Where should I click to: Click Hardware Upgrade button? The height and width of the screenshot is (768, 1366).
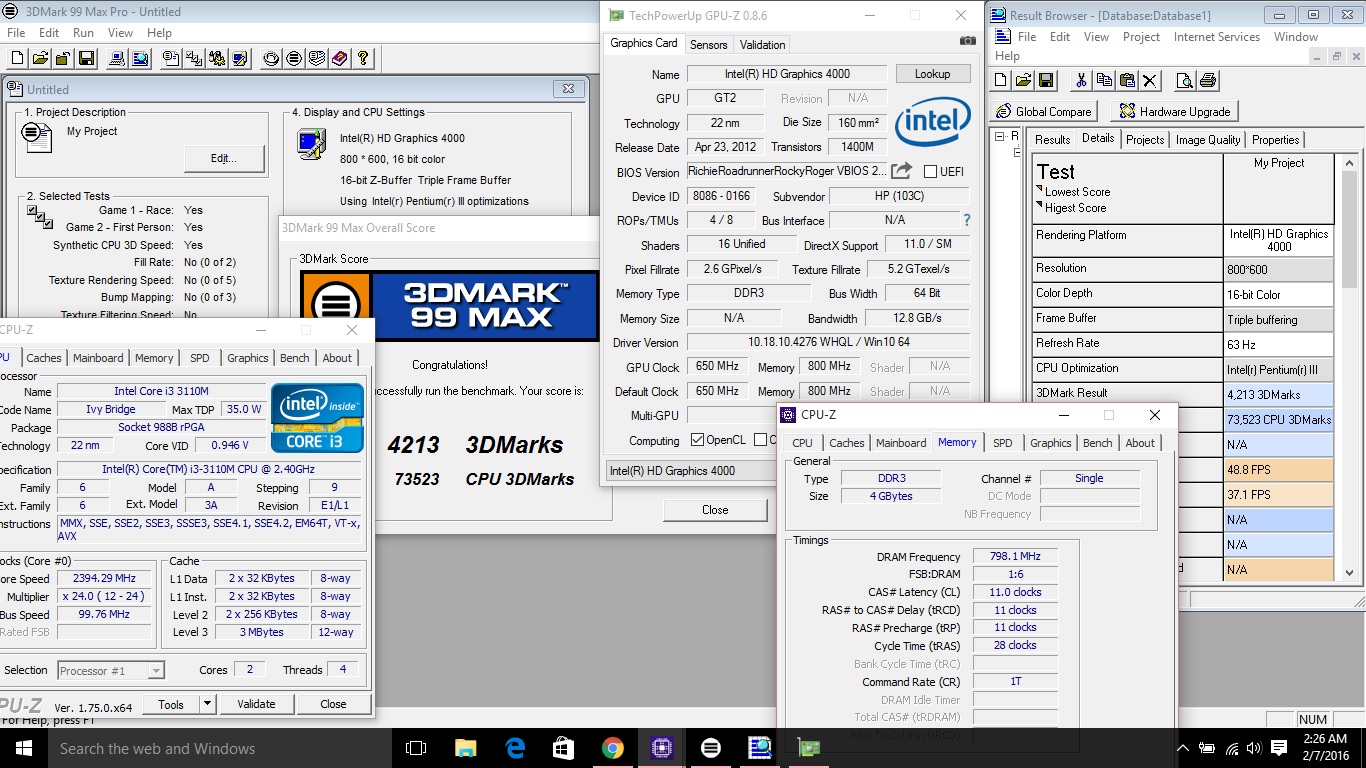(x=1175, y=111)
